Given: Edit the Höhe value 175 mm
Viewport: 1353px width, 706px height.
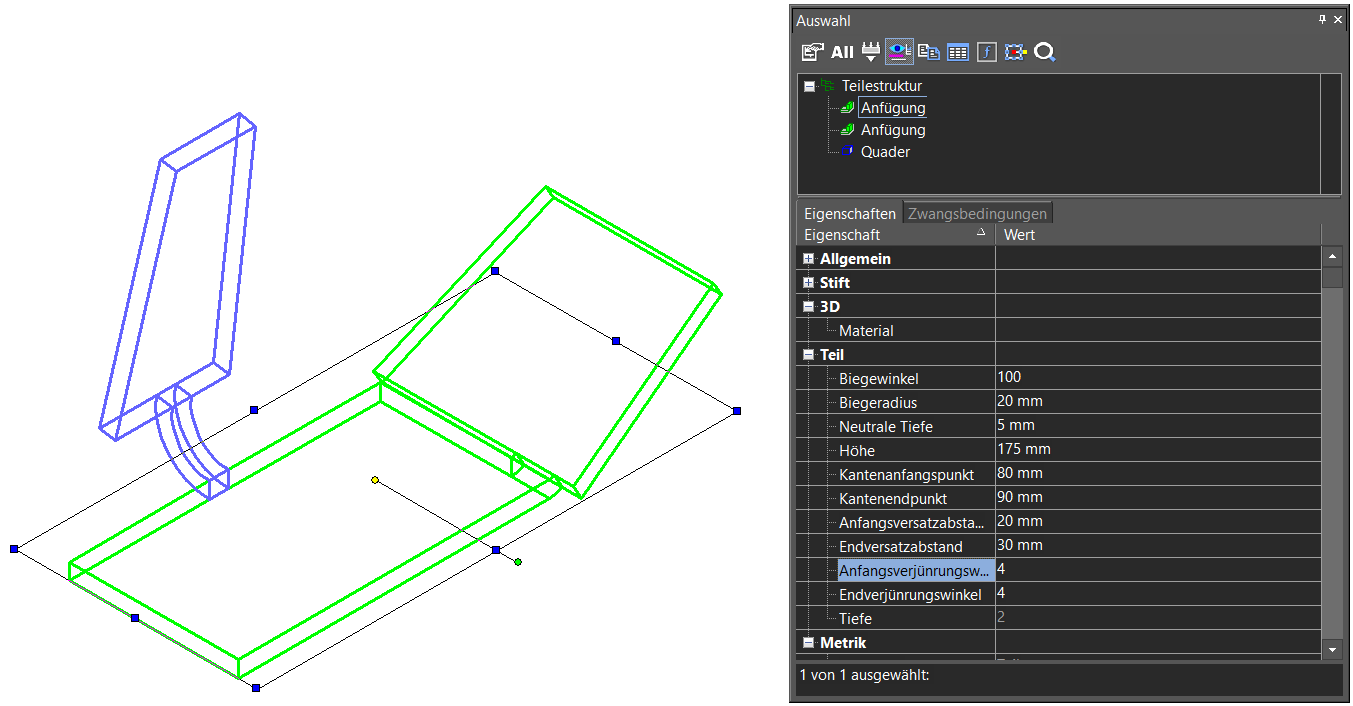Looking at the screenshot, I should coord(1158,450).
